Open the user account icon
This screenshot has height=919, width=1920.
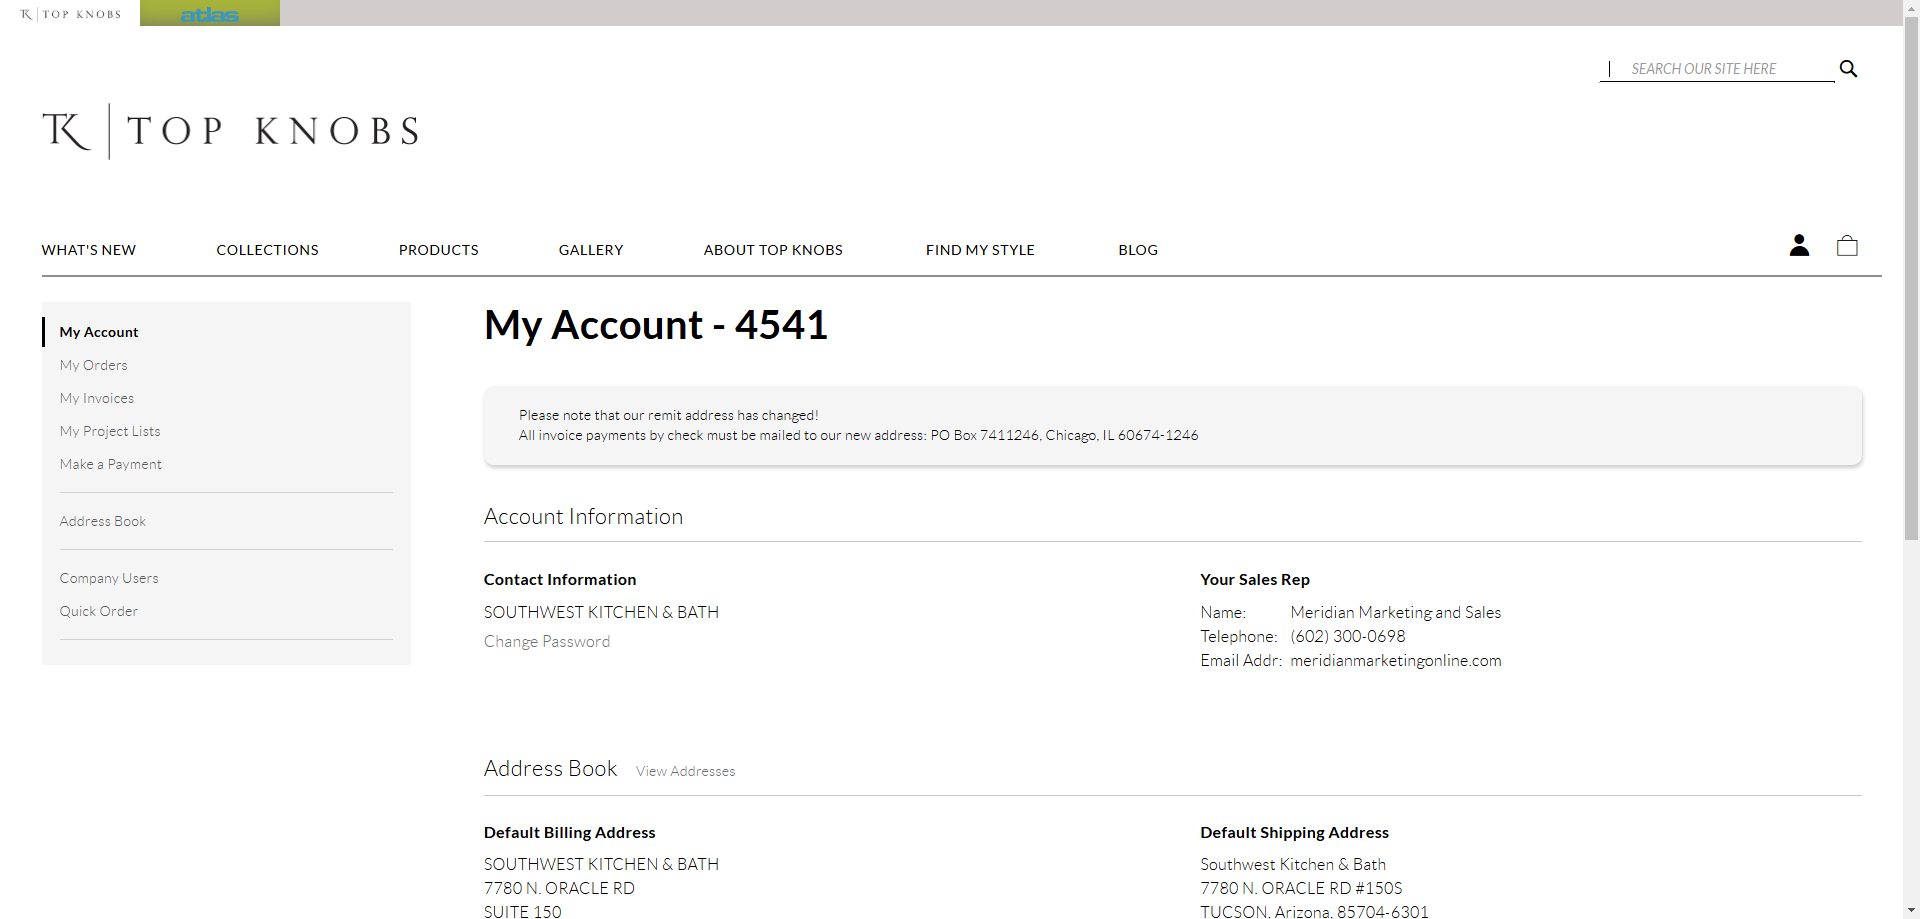(1799, 245)
